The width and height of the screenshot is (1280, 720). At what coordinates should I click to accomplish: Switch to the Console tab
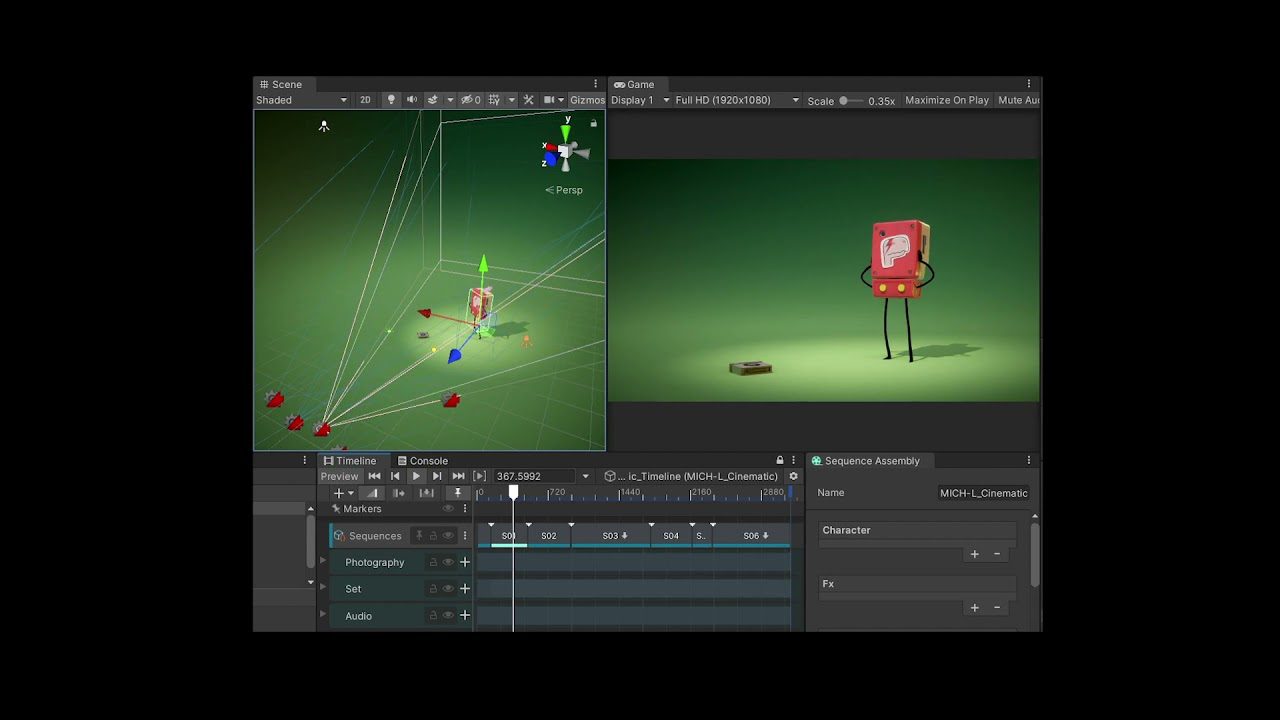423,461
